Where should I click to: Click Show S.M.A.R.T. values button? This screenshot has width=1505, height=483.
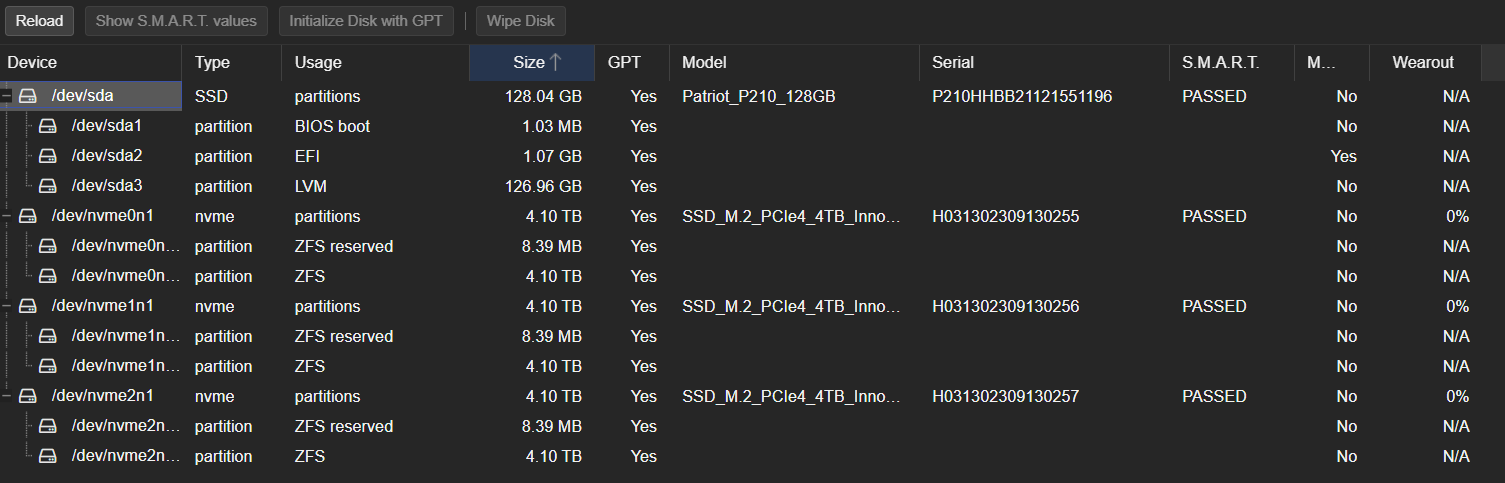(176, 21)
